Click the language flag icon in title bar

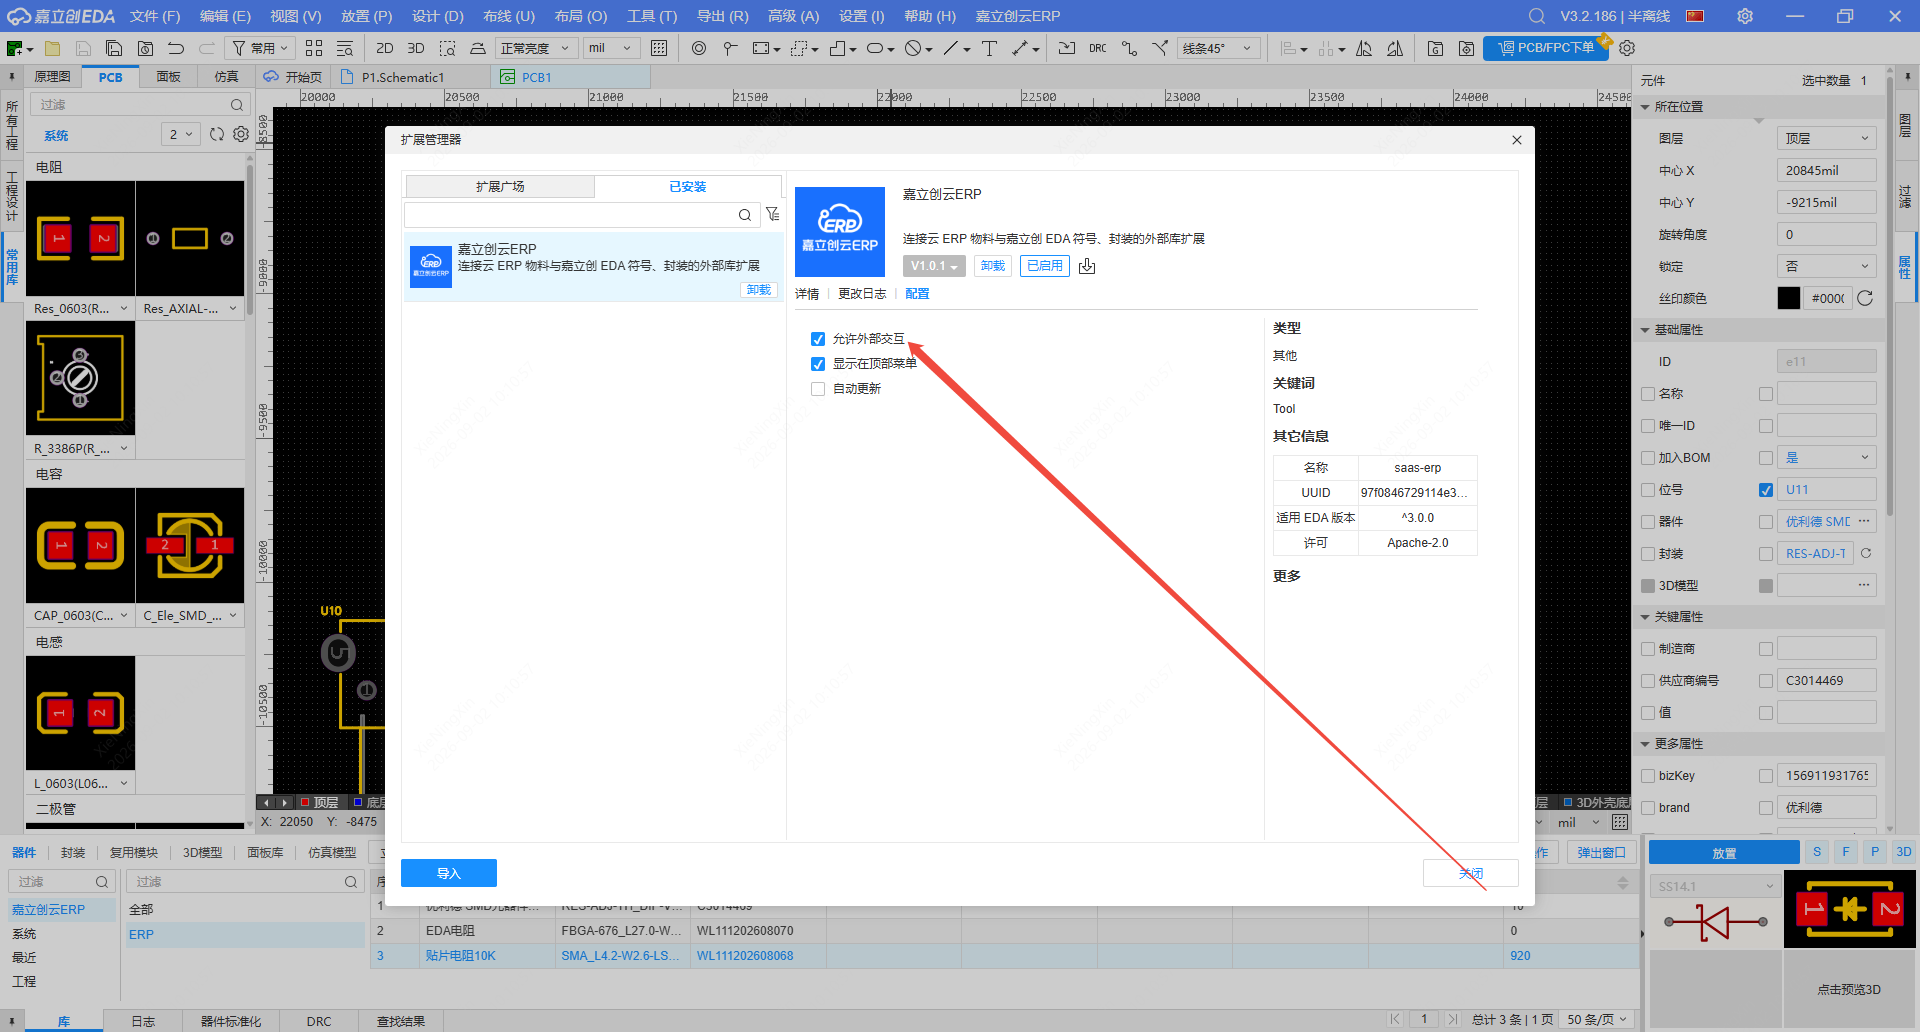tap(1695, 16)
